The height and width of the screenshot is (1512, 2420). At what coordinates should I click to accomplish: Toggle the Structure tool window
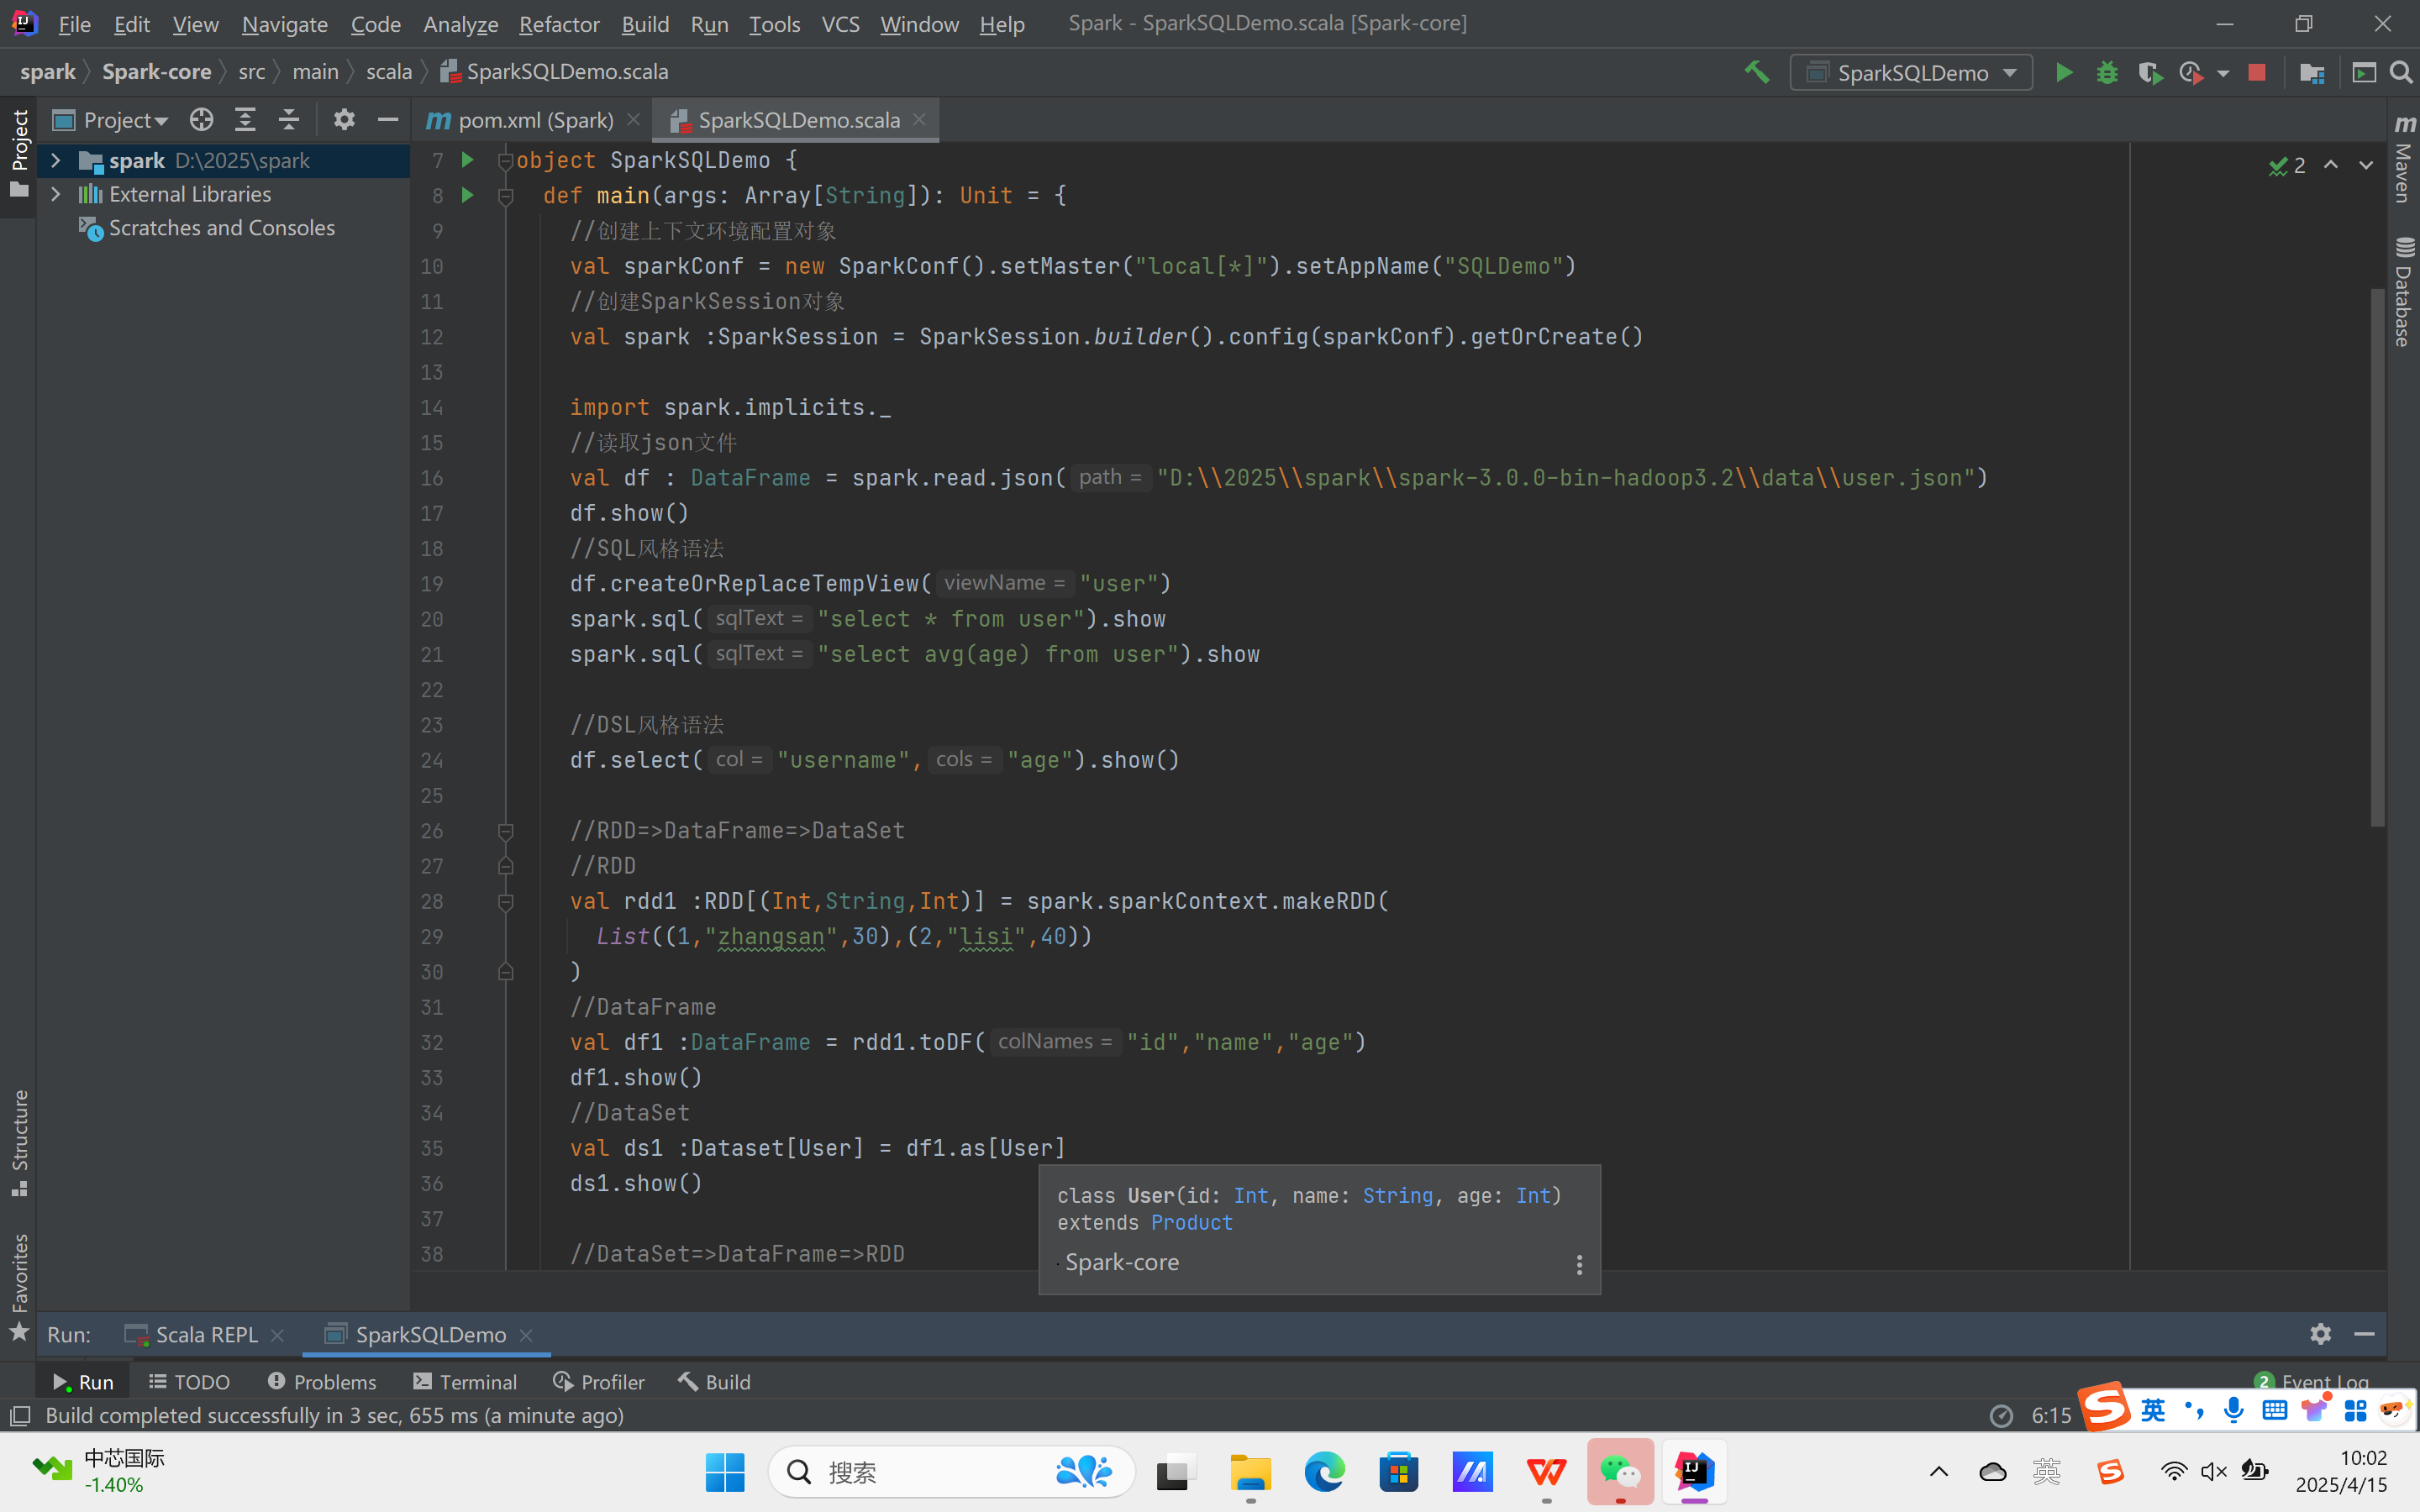[x=19, y=1140]
